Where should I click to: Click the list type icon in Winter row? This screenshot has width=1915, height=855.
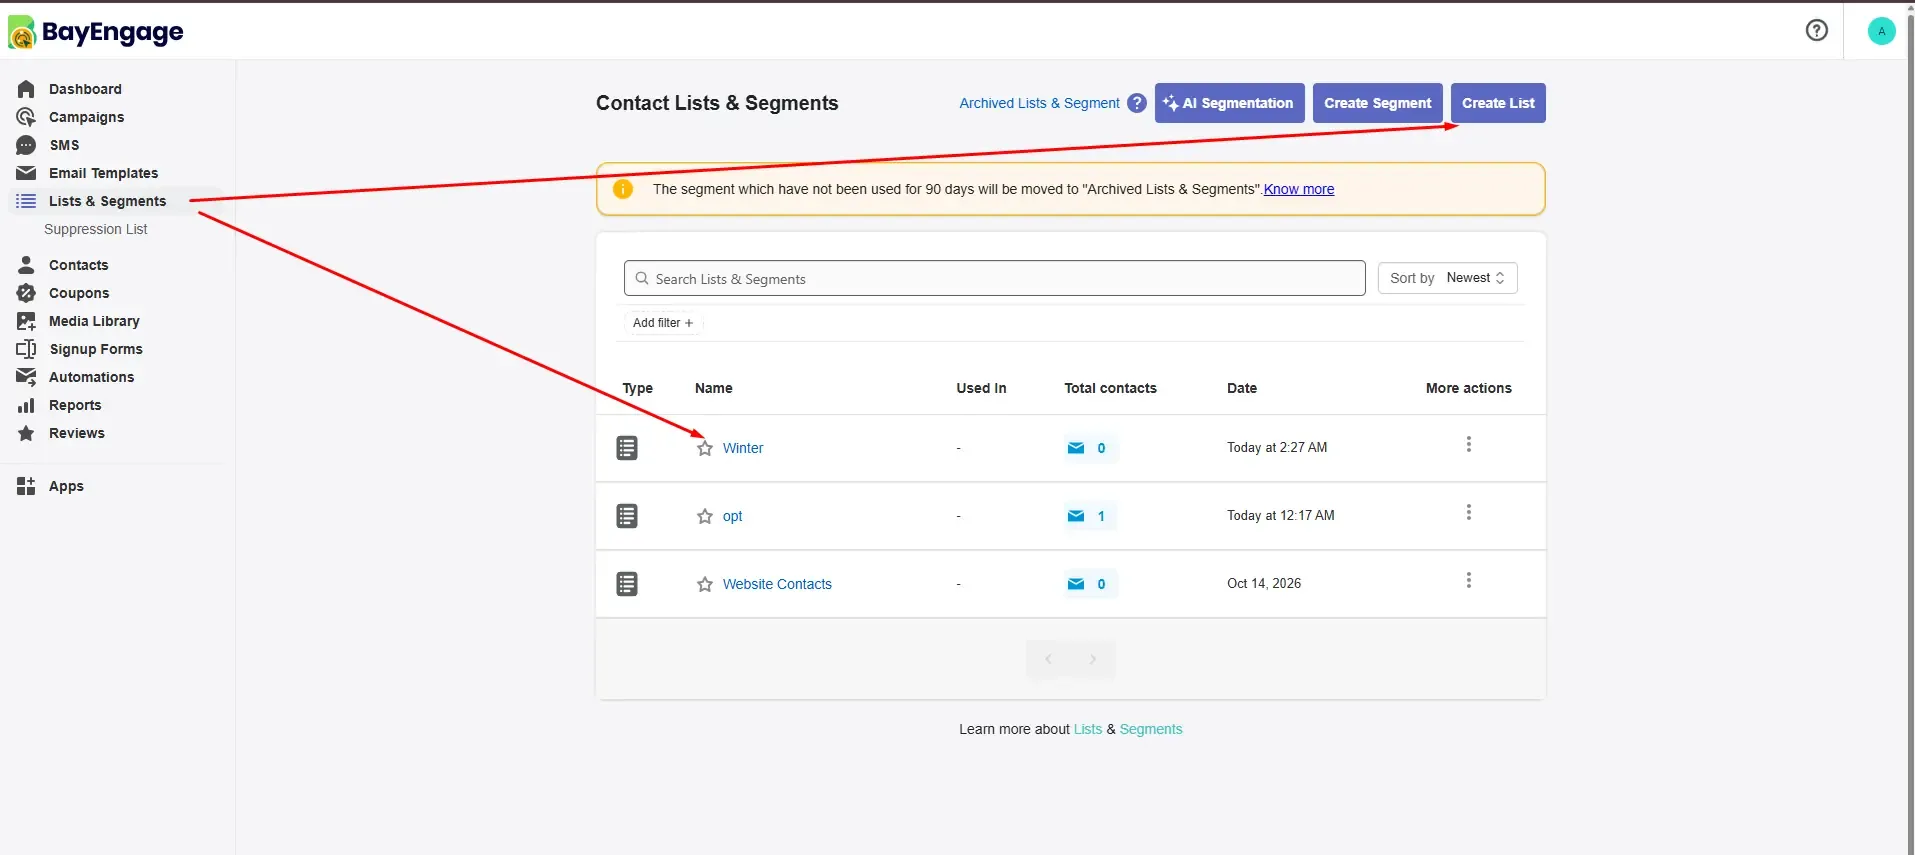click(x=627, y=448)
